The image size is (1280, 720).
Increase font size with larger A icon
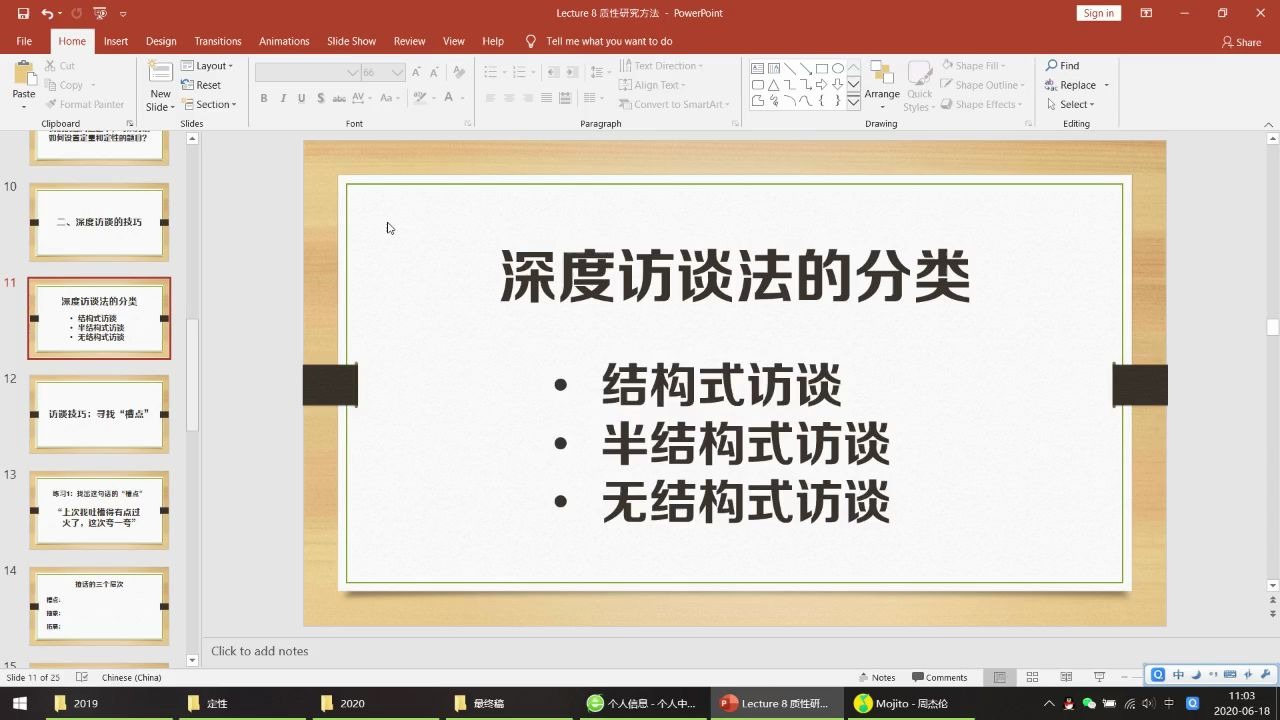tap(417, 72)
